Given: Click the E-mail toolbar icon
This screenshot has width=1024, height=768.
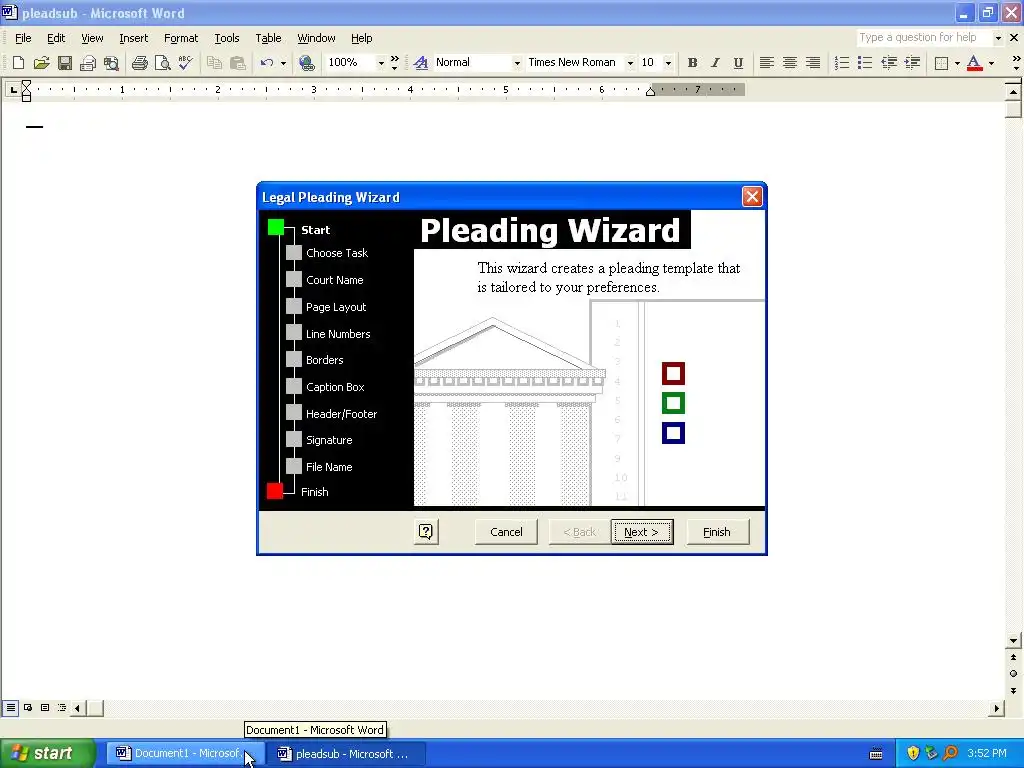Looking at the screenshot, I should coord(88,63).
